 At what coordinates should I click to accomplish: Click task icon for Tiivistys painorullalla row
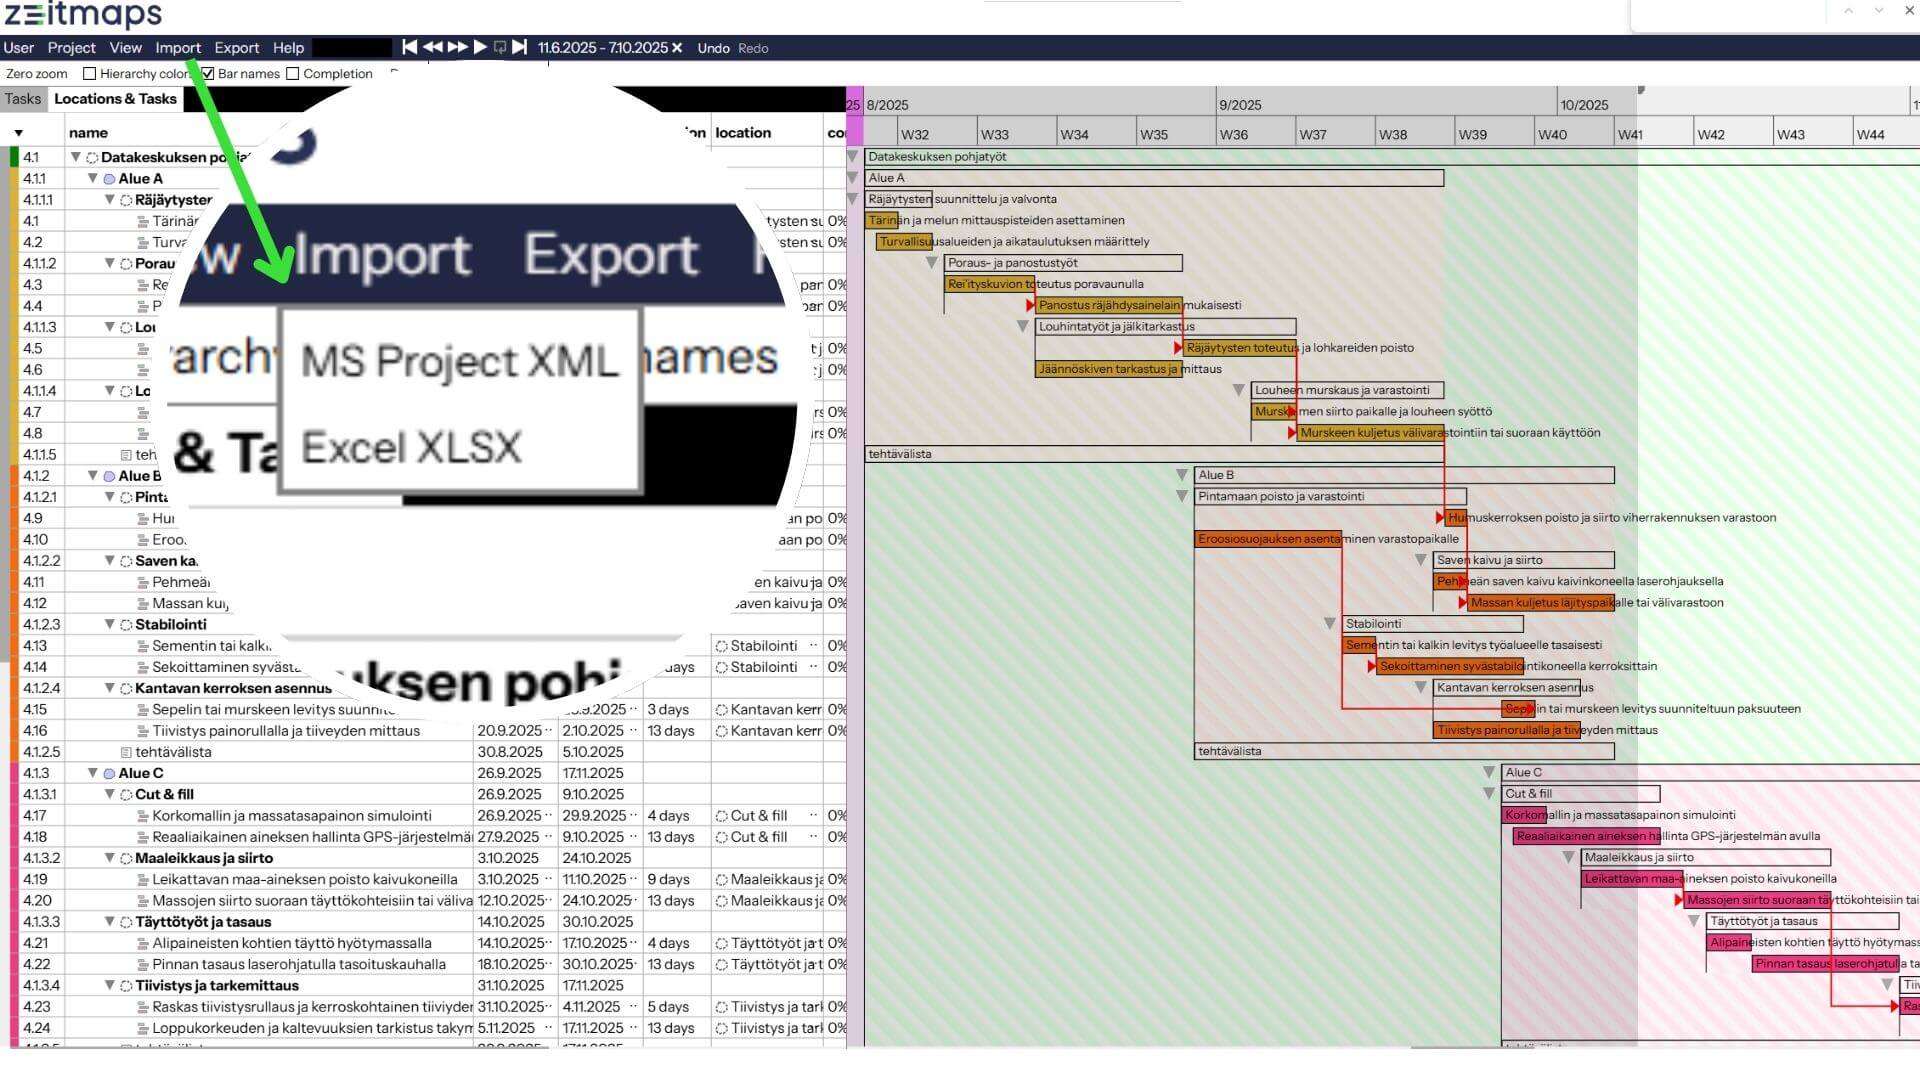pyautogui.click(x=143, y=731)
